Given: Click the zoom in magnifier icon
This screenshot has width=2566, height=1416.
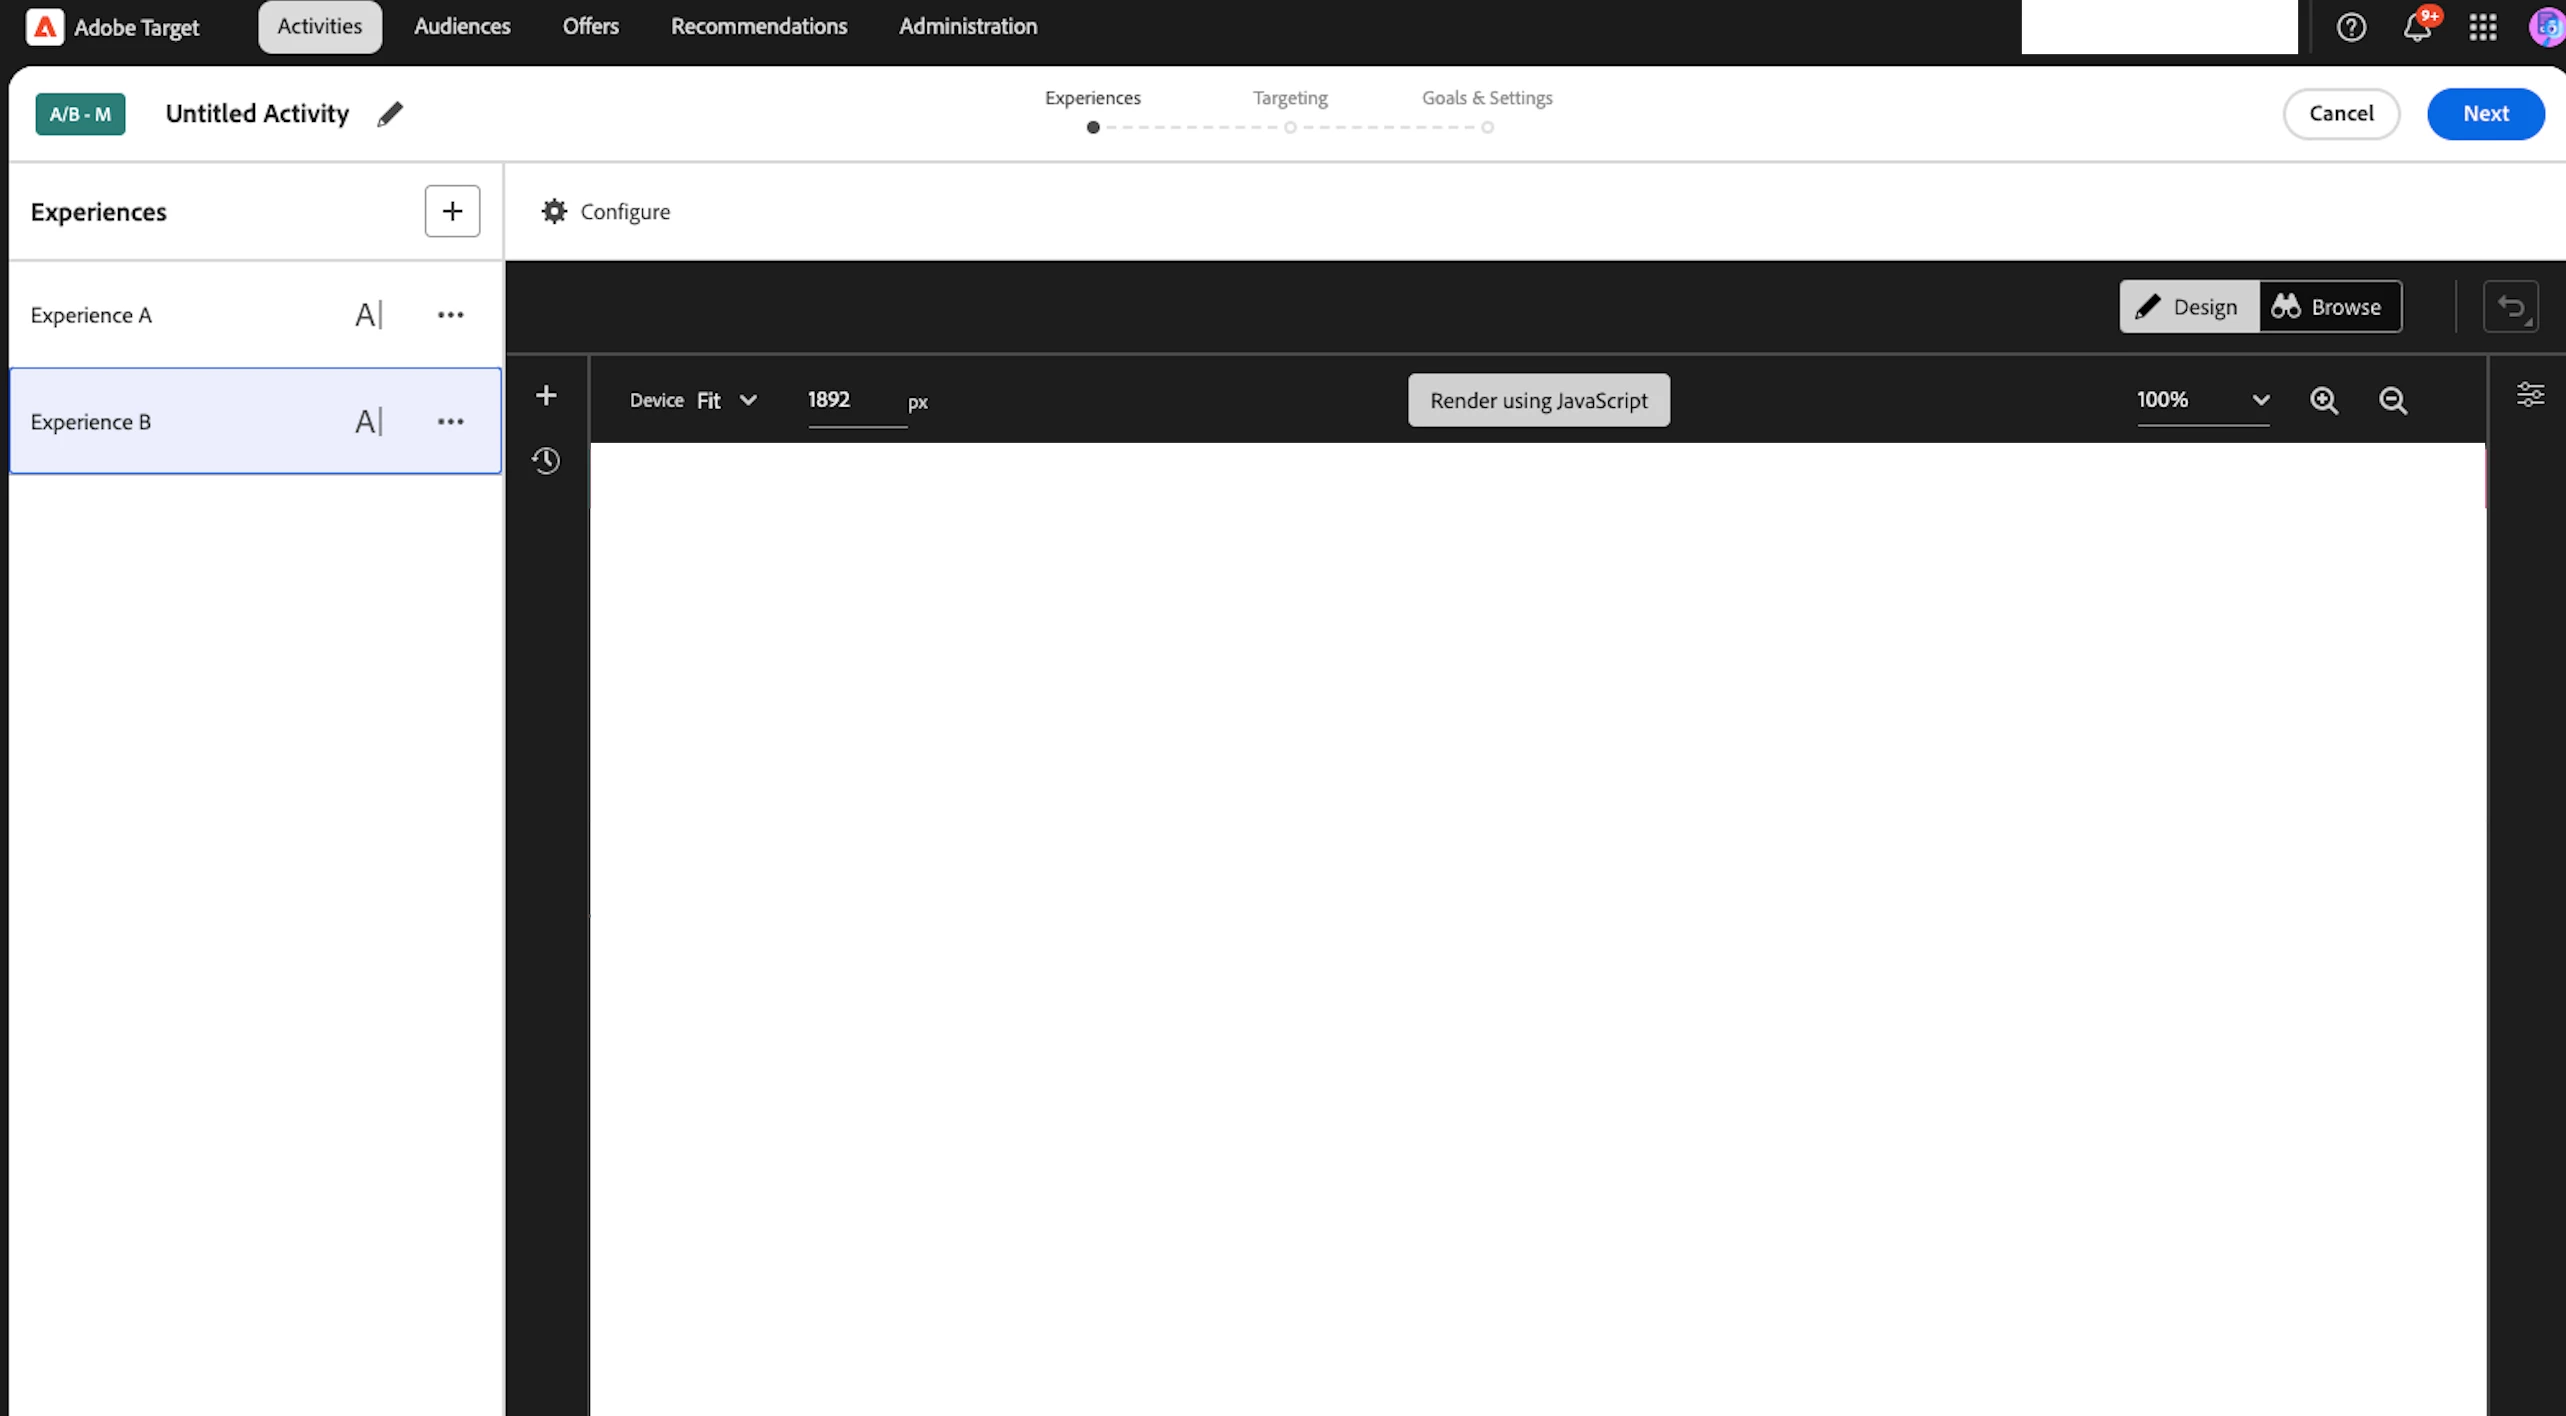Looking at the screenshot, I should click(x=2323, y=400).
